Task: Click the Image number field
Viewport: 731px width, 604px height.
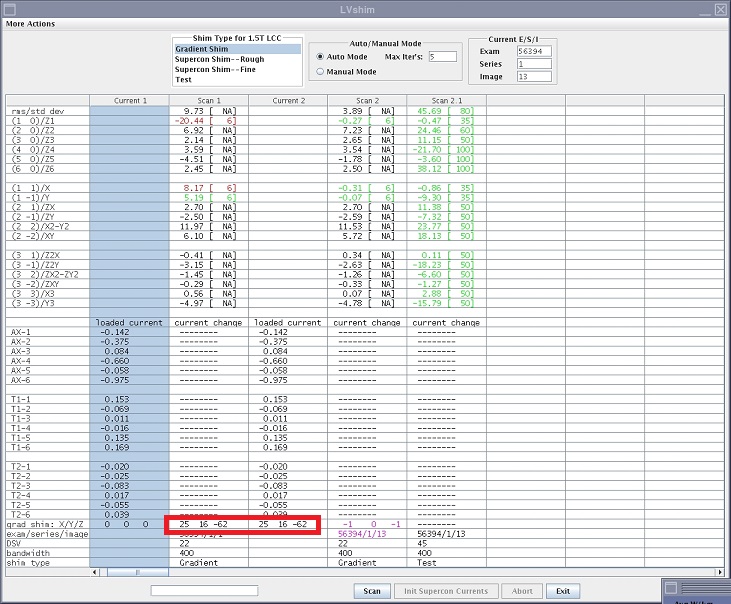Action: tap(534, 76)
